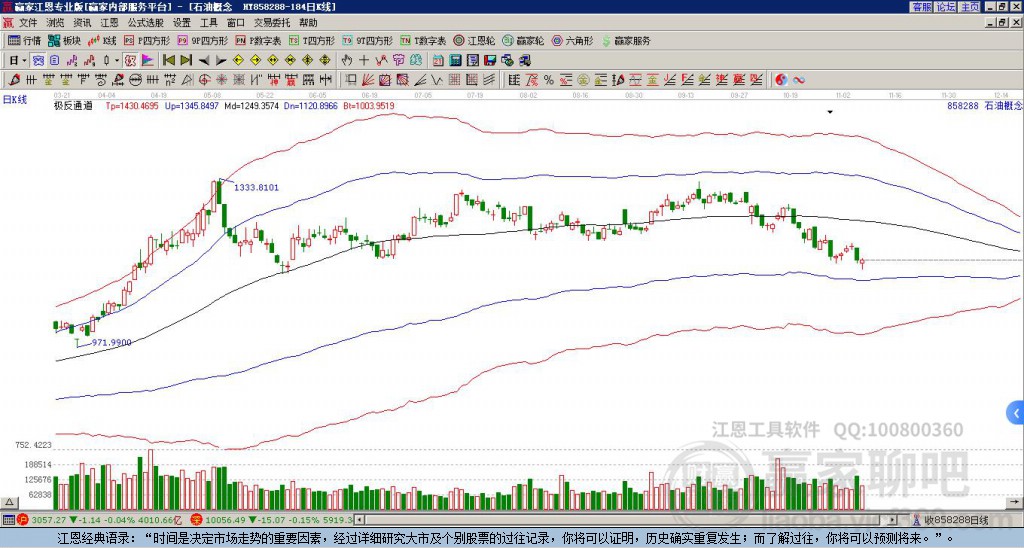Click the 971.9900 low price label

coord(111,342)
